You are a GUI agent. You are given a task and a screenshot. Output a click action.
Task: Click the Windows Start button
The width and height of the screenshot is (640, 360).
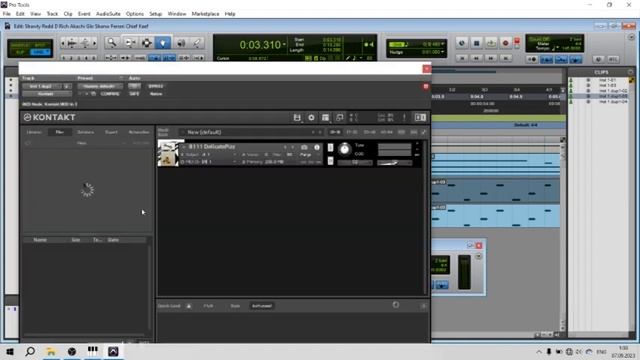click(x=10, y=351)
